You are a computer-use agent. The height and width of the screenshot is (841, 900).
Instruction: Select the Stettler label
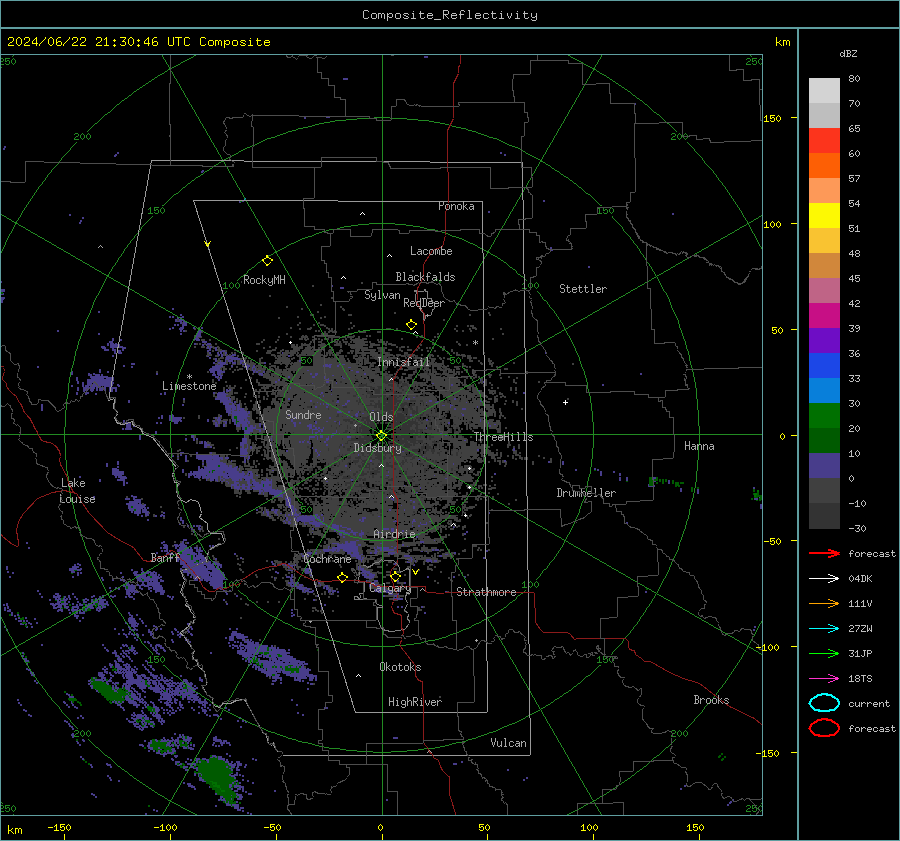[583, 289]
